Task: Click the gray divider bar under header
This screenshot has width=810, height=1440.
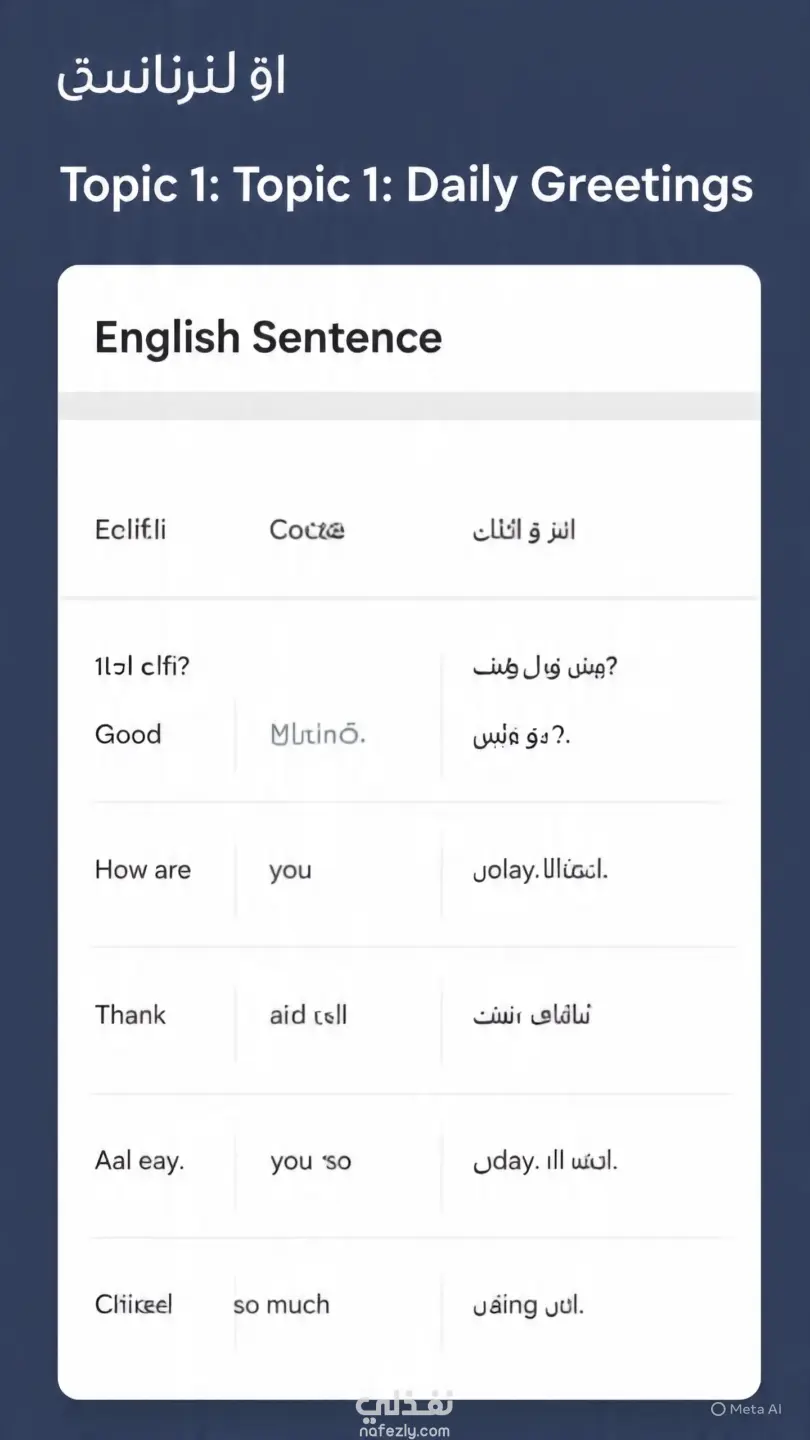Action: click(x=409, y=406)
